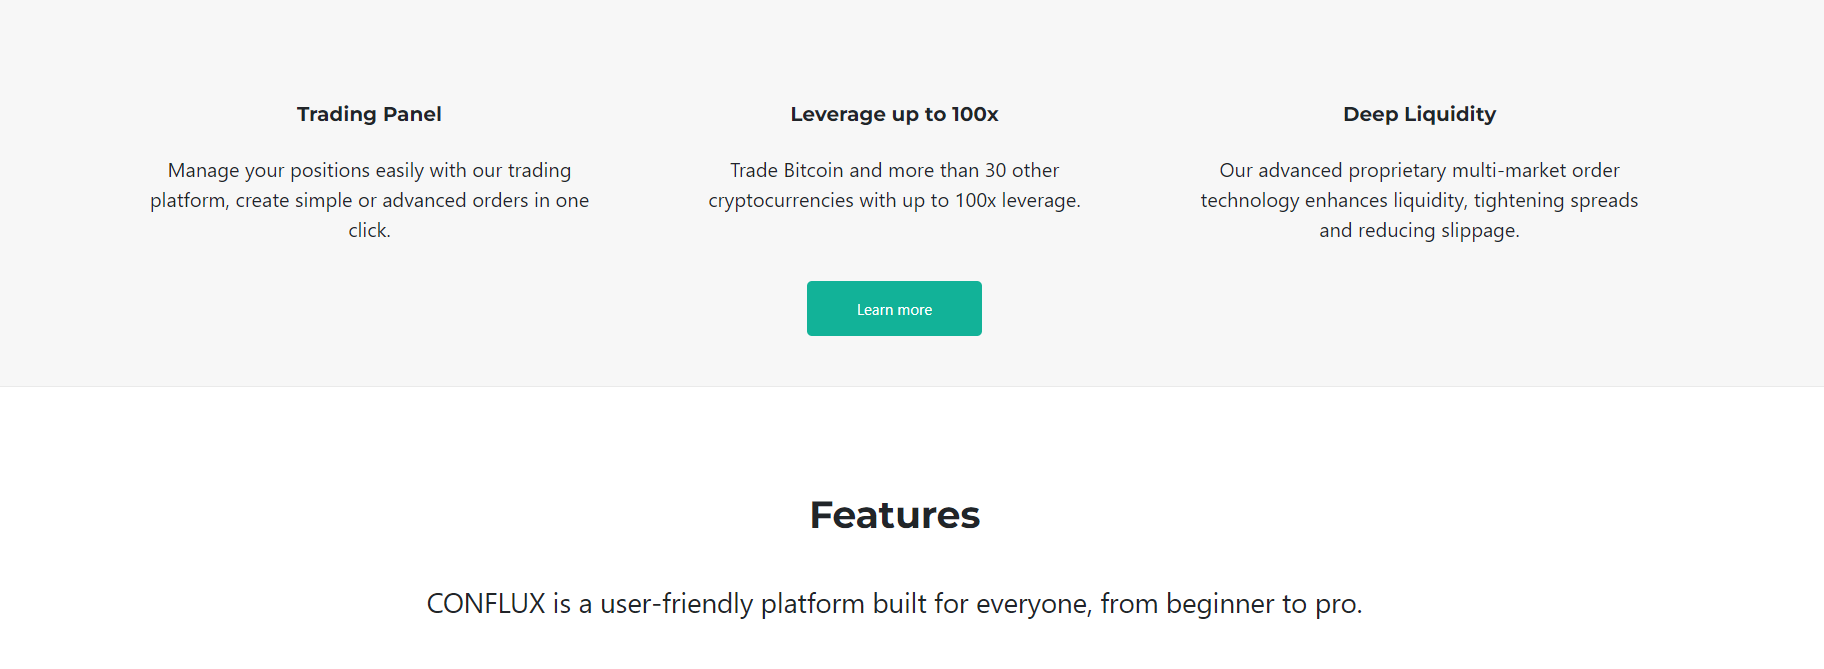Click the line "technology enhances liquidity, tightening spreads"

(1419, 201)
